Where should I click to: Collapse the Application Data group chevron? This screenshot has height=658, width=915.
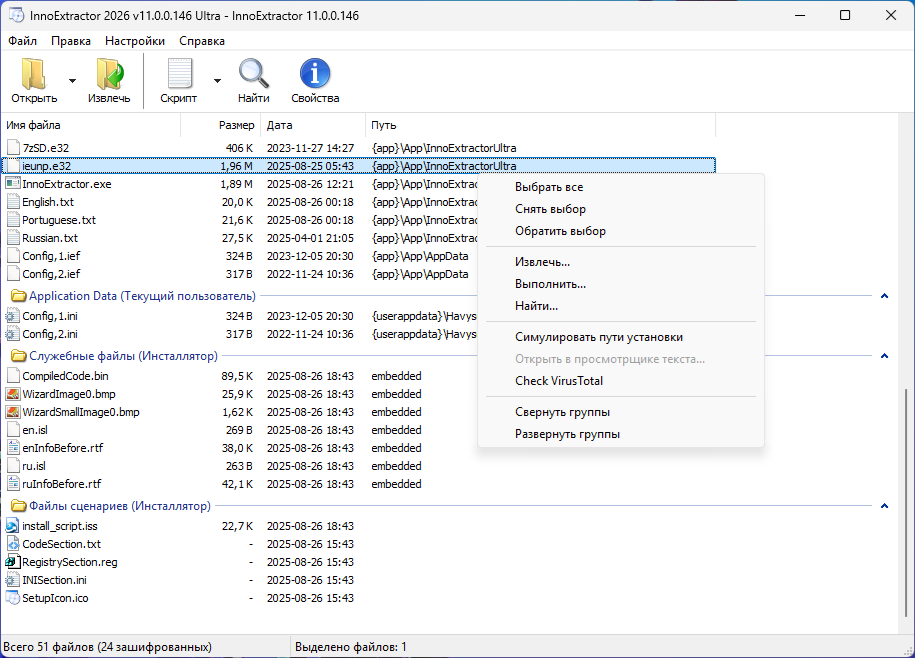pyautogui.click(x=885, y=296)
